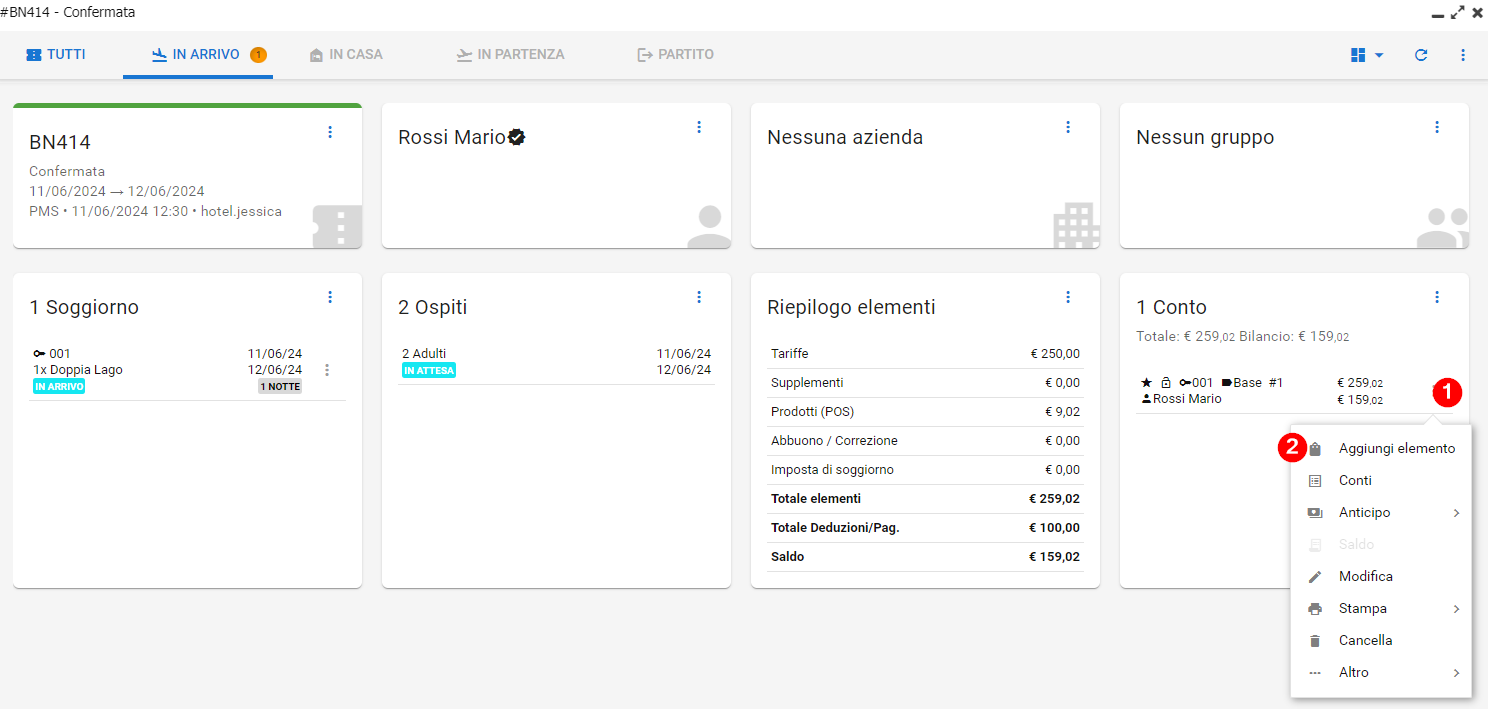This screenshot has height=709, width=1488.
Task: Open the Riepilogo elementi card options menu
Action: point(1068,297)
